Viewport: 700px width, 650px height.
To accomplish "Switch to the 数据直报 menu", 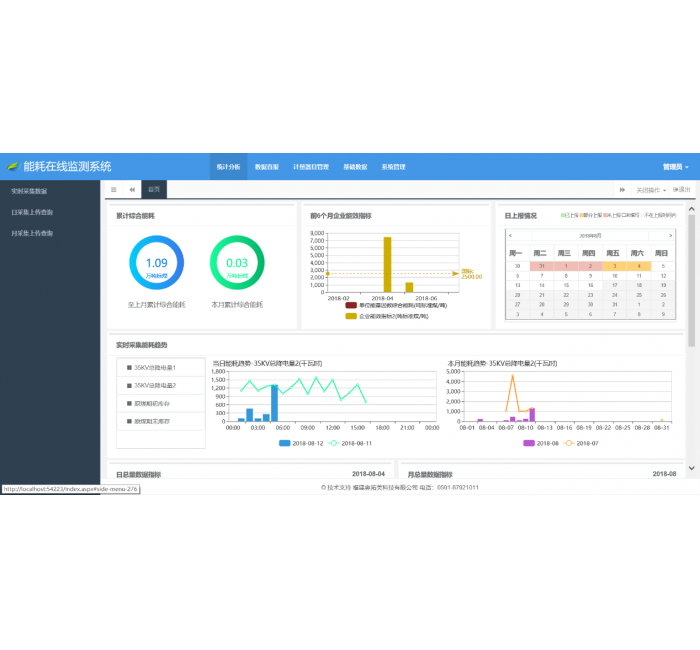I will pos(267,167).
